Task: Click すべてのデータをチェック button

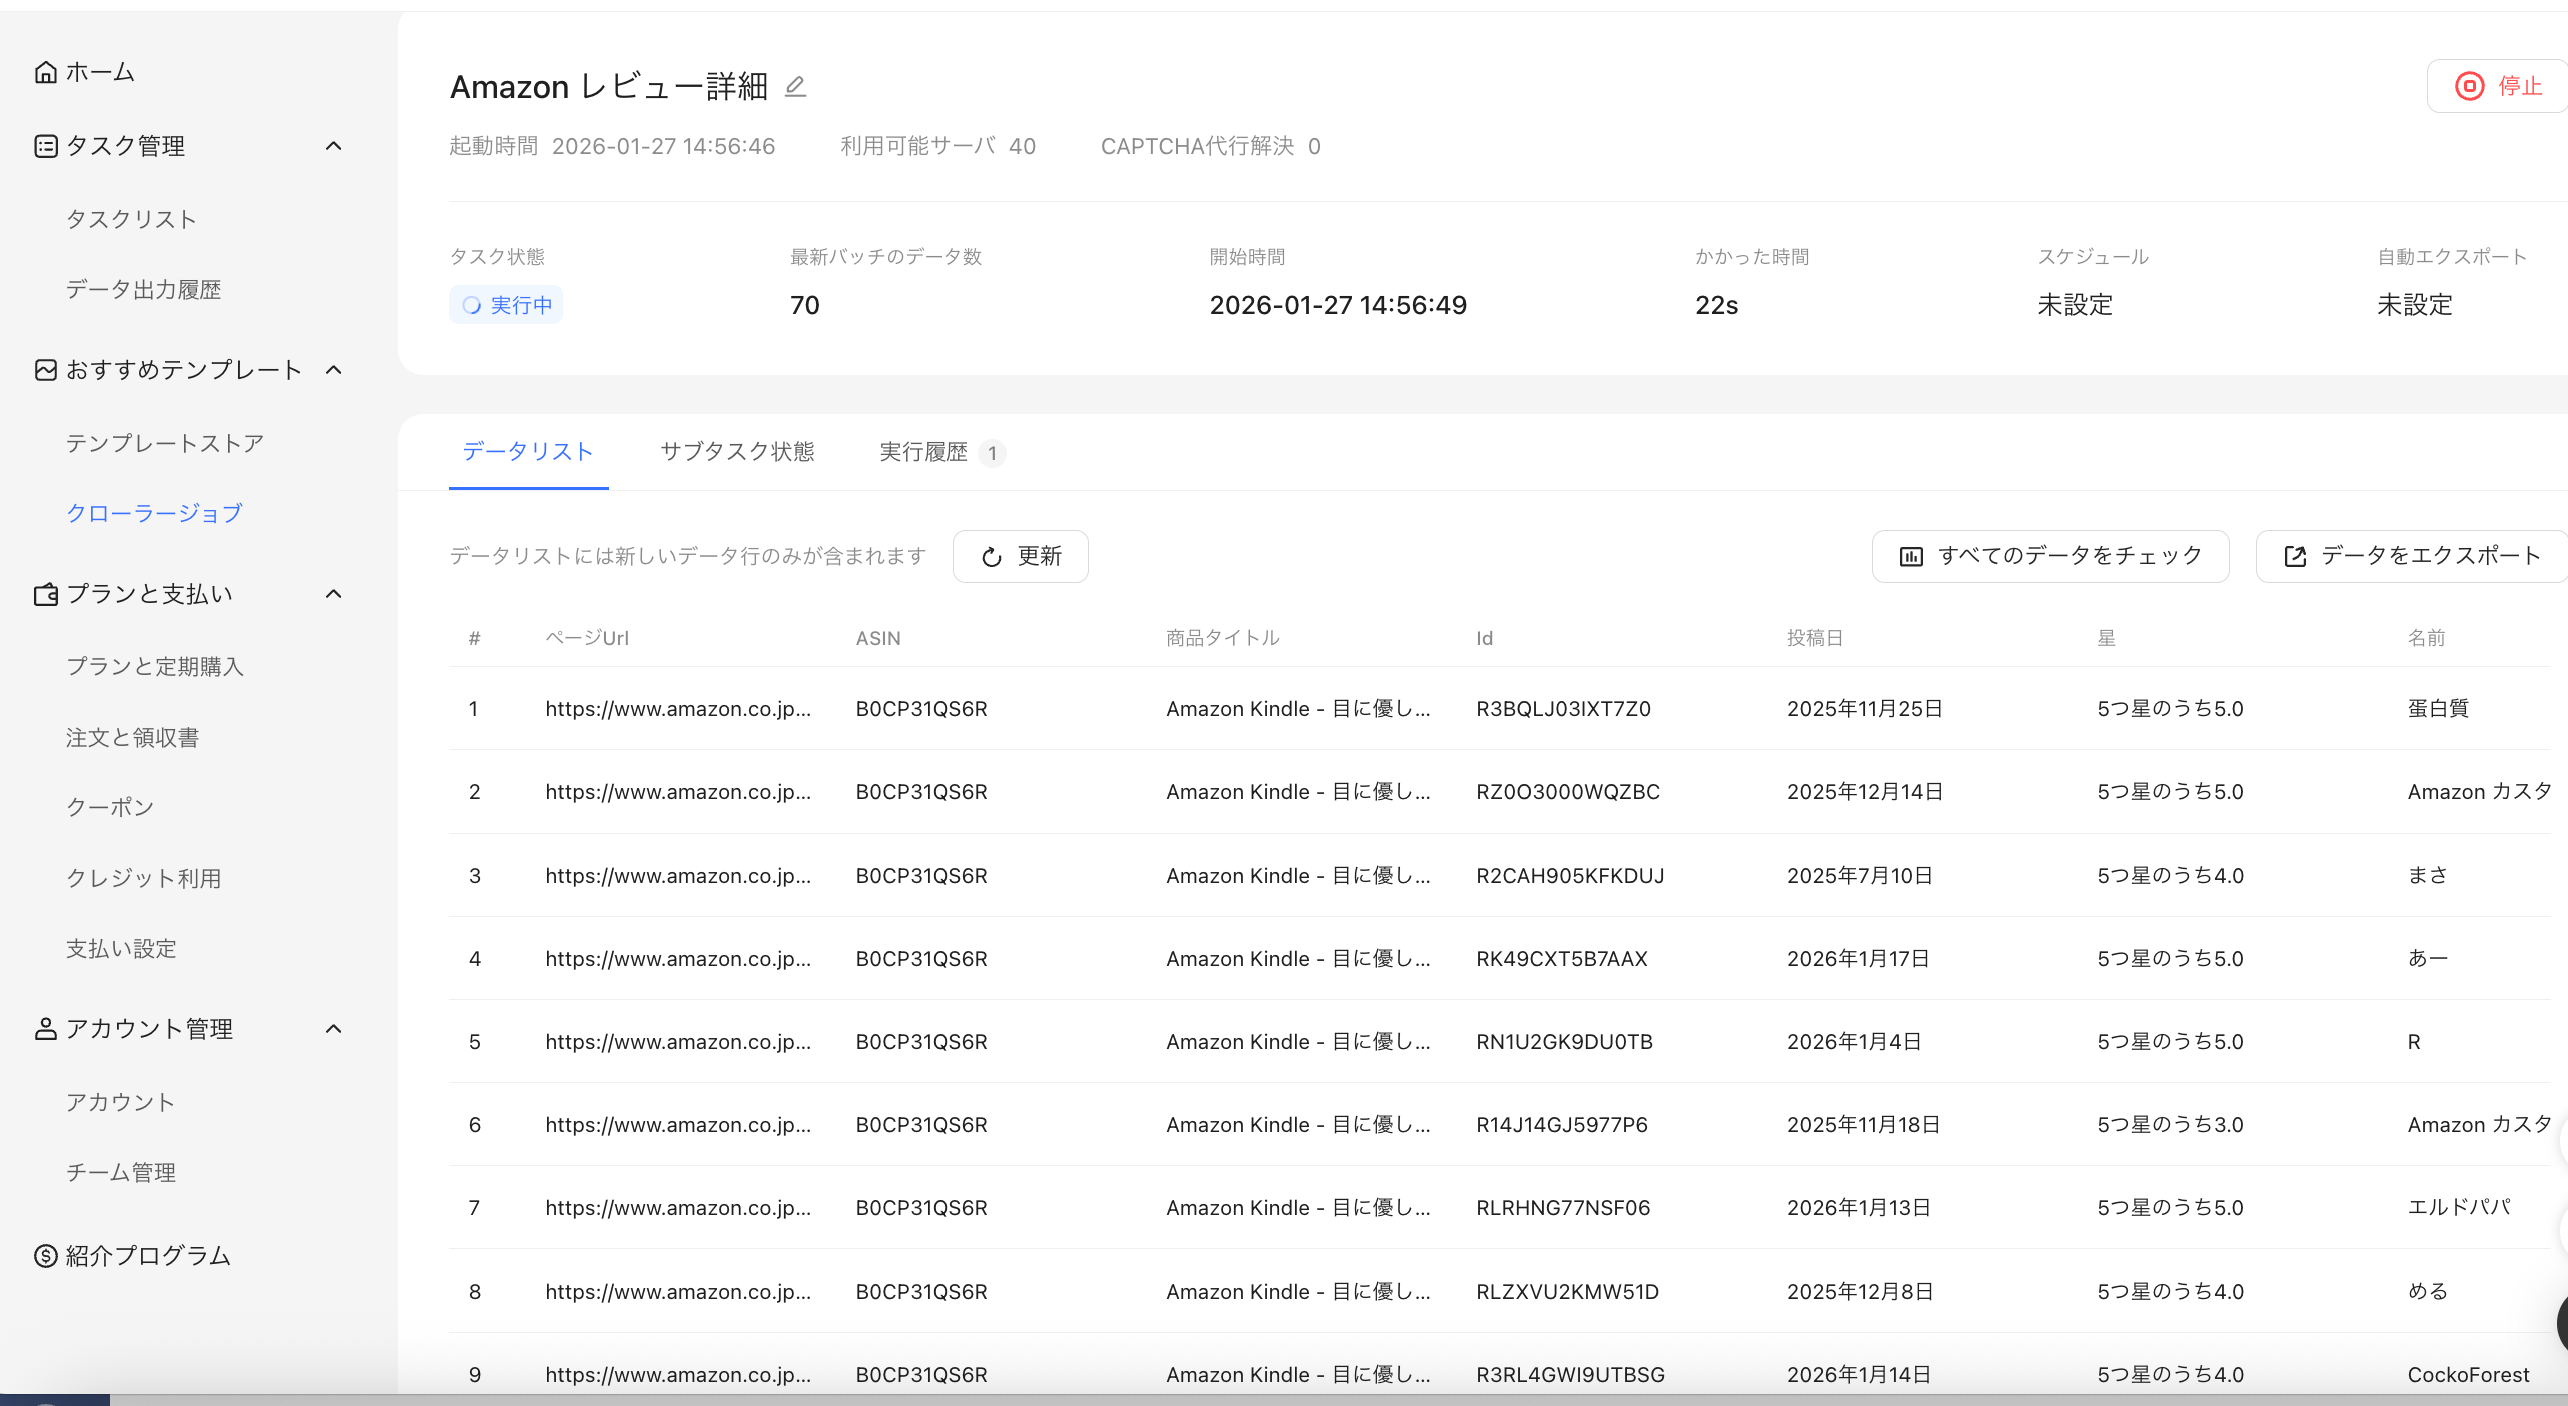Action: tap(2050, 556)
